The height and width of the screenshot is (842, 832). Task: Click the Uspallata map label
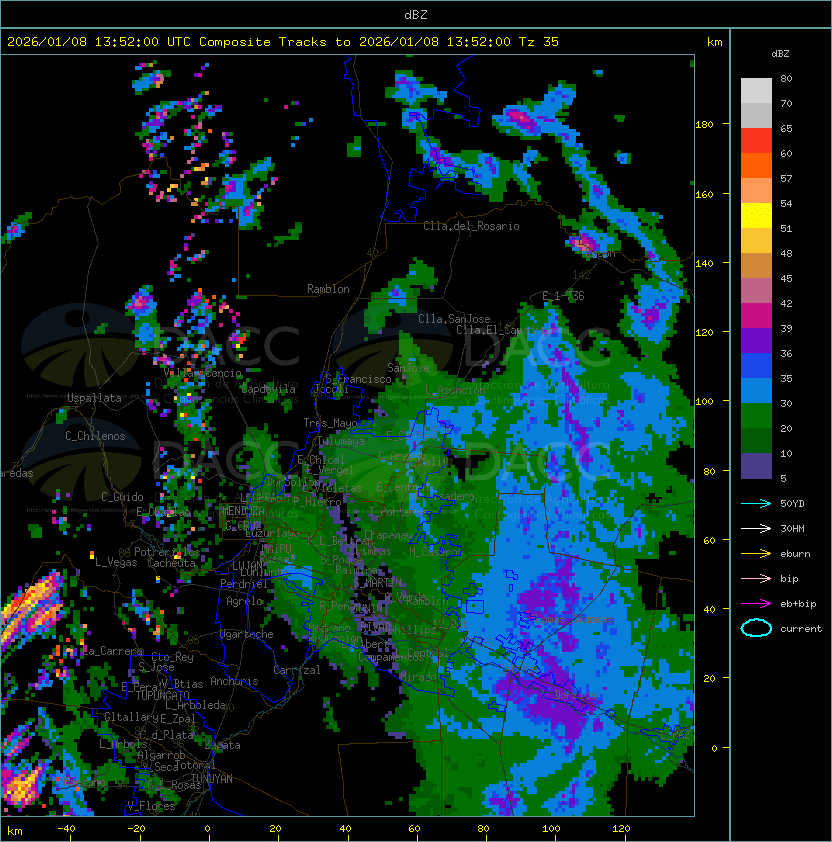[x=94, y=398]
